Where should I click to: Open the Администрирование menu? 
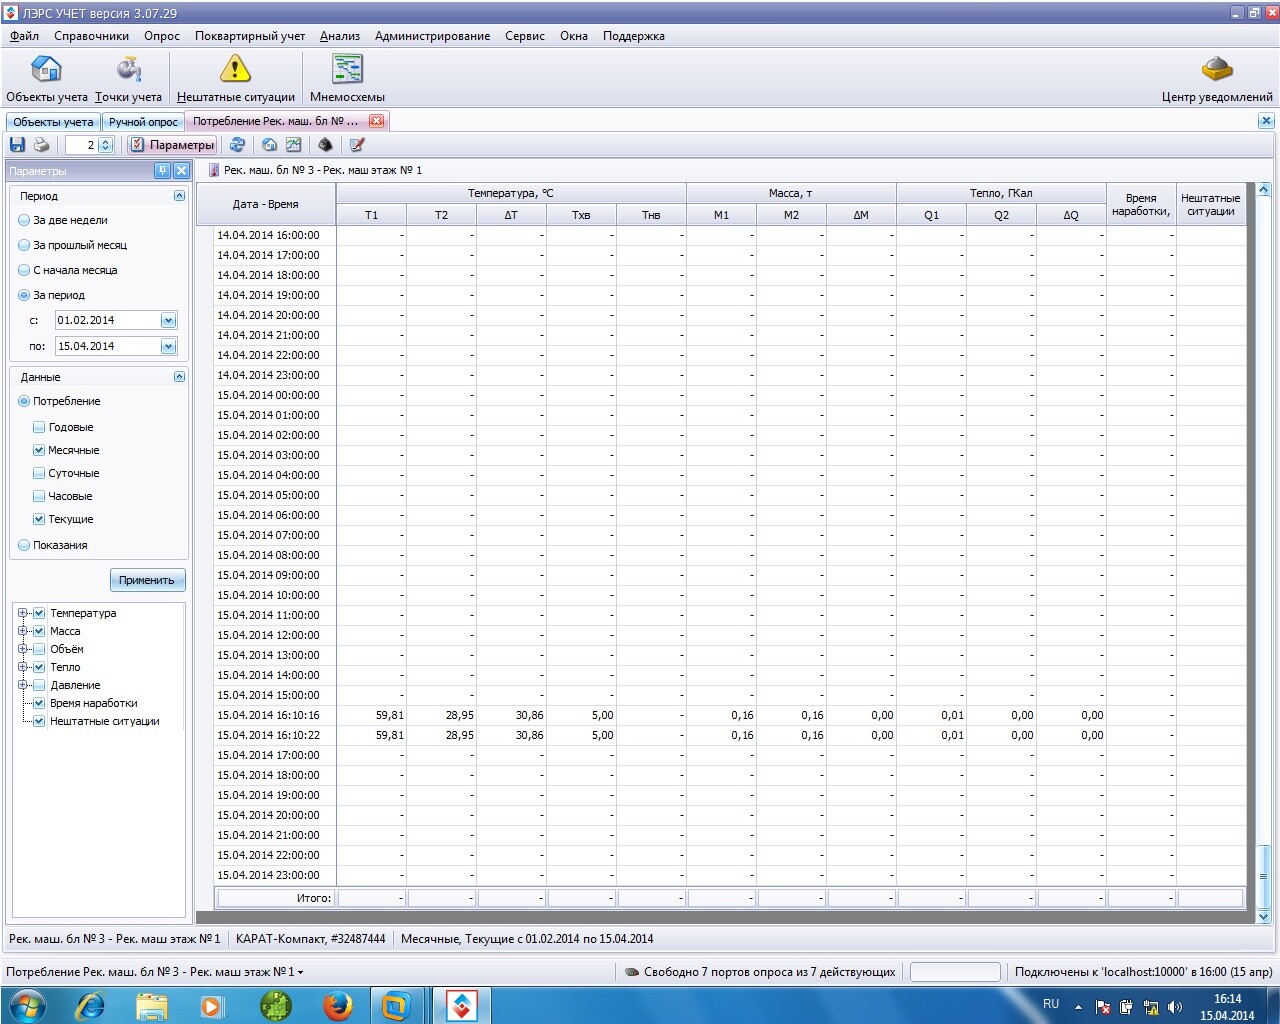[432, 36]
